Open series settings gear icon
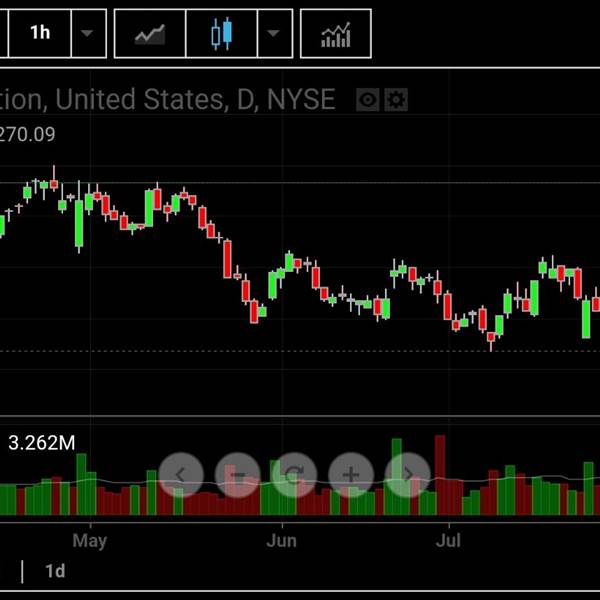This screenshot has height=600, width=600. [x=396, y=100]
